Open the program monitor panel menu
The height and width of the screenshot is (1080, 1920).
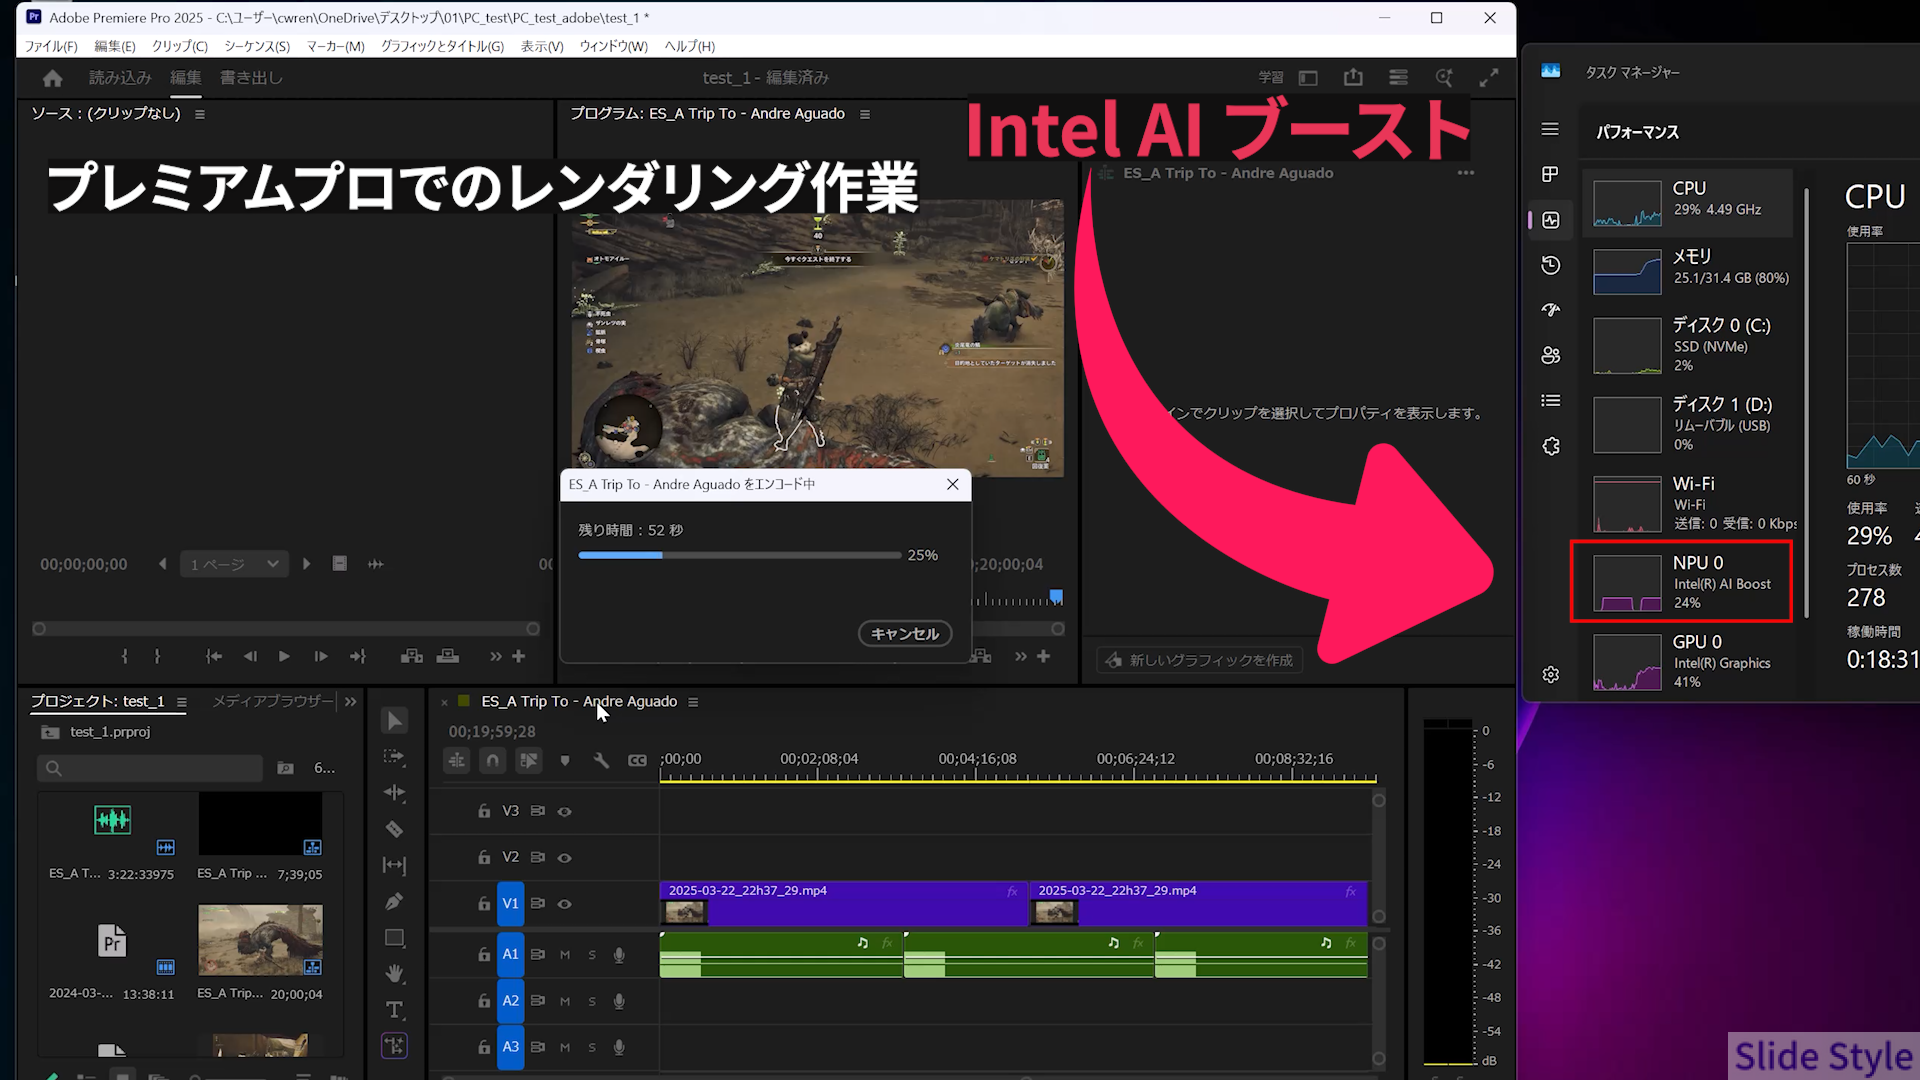click(865, 115)
